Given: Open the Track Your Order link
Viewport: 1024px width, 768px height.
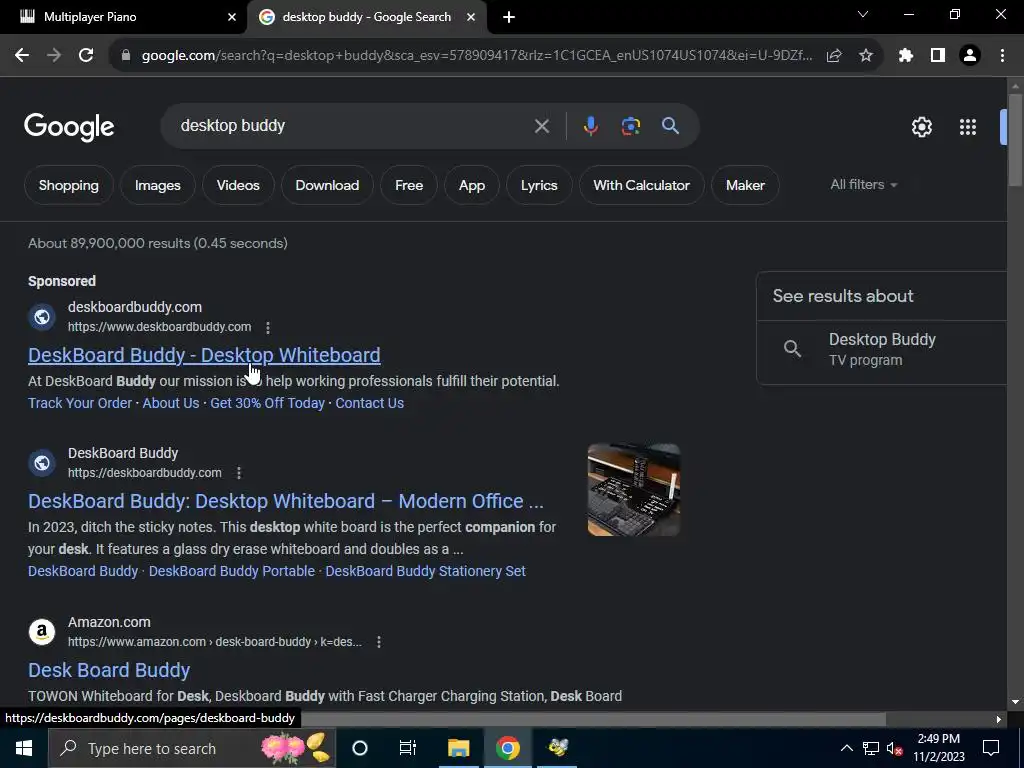Looking at the screenshot, I should tap(80, 403).
